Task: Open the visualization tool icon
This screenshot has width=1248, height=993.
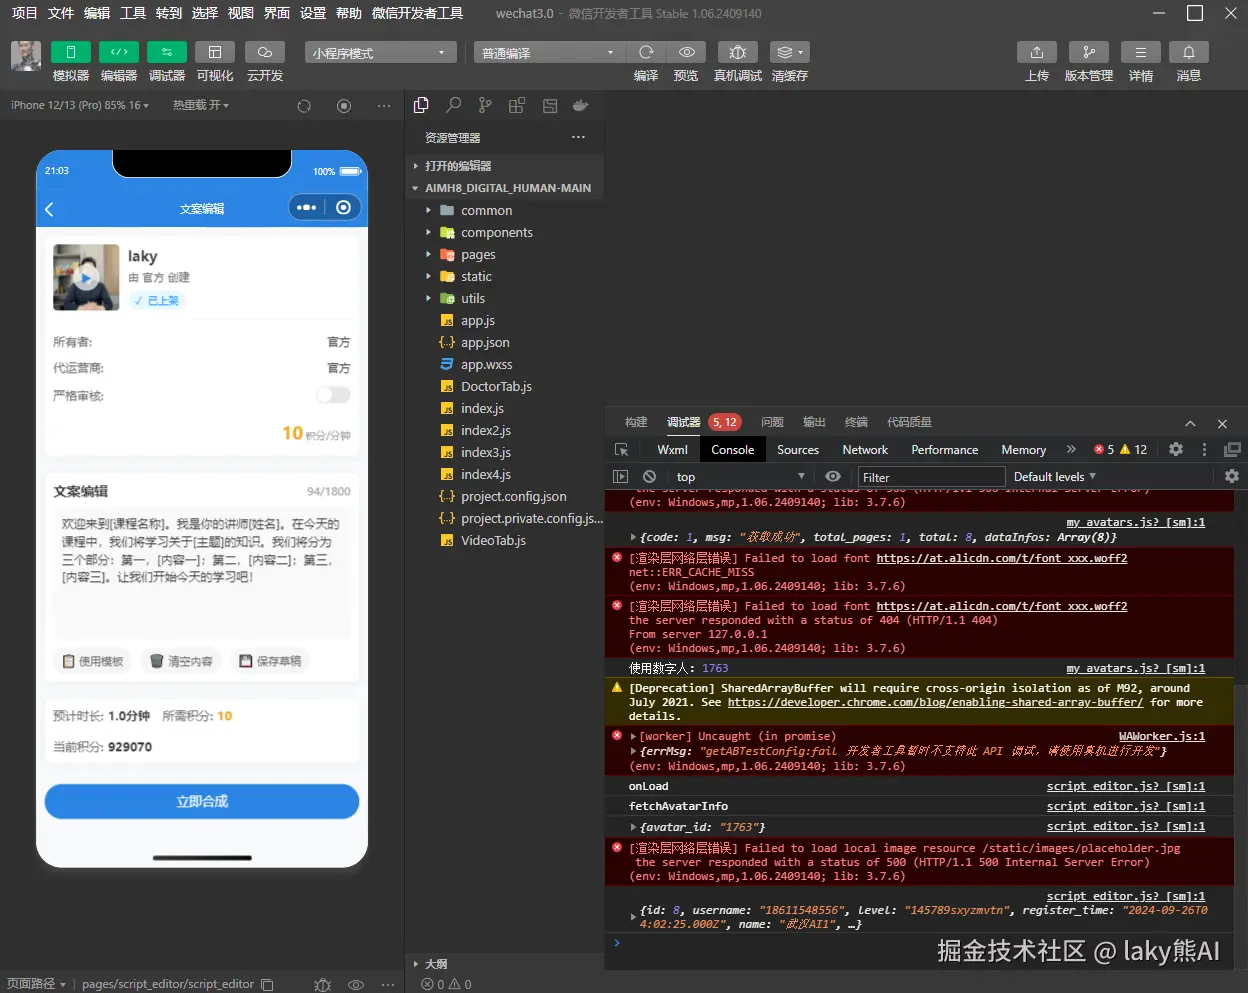Action: pos(214,52)
